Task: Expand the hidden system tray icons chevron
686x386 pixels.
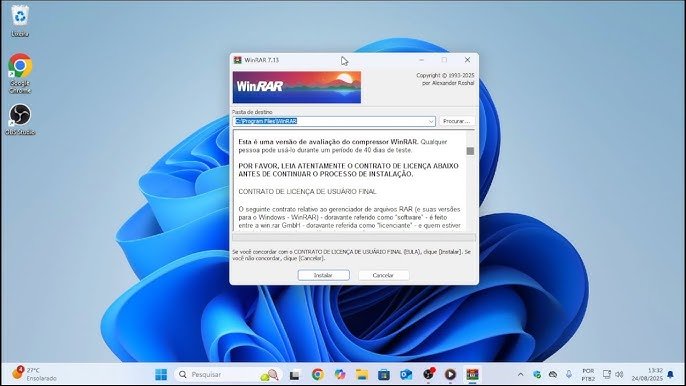Action: [520, 375]
